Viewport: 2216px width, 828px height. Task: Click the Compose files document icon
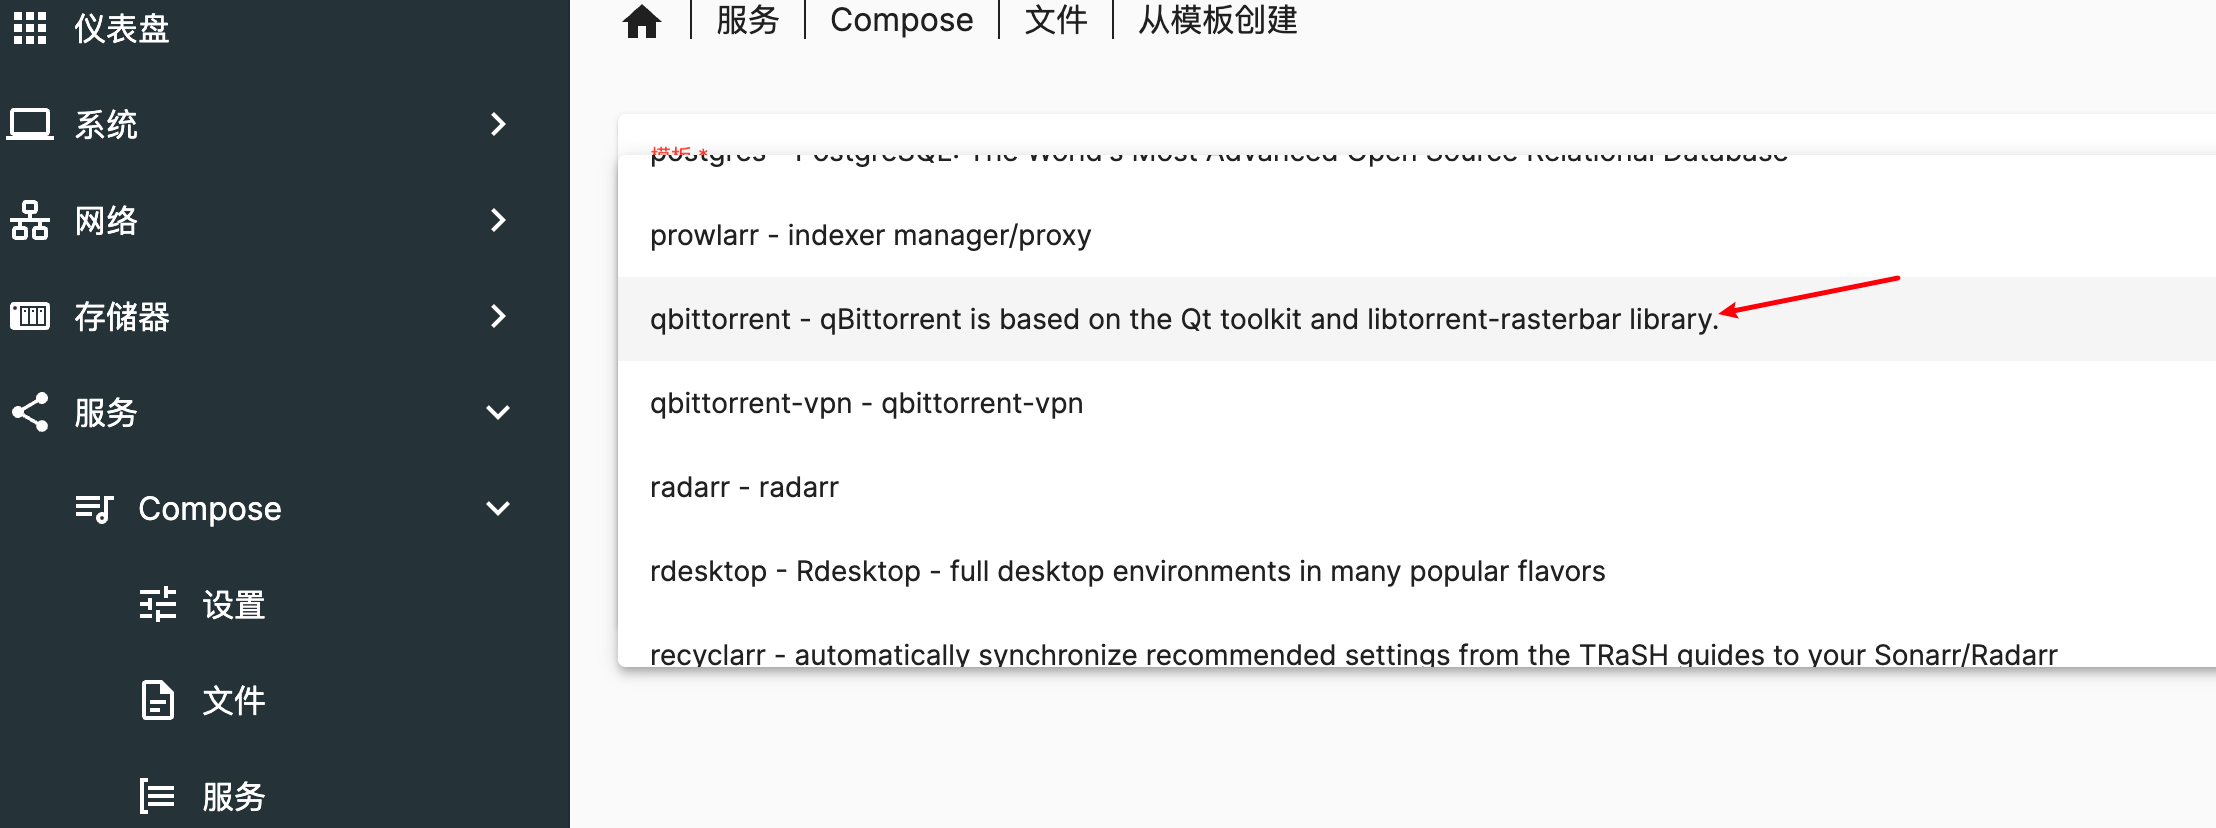coord(158,701)
